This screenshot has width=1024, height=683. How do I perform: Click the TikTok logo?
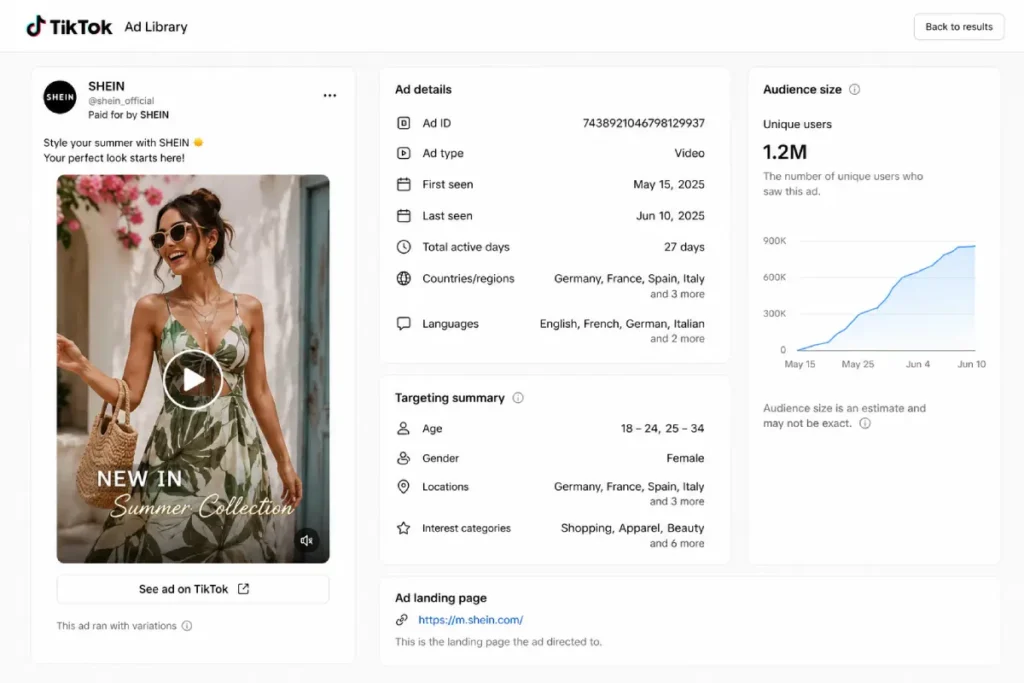(69, 27)
